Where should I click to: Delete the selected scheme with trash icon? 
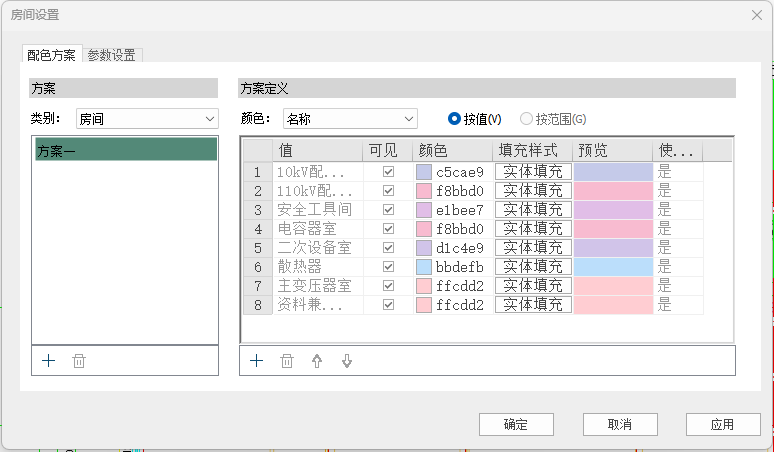point(79,361)
